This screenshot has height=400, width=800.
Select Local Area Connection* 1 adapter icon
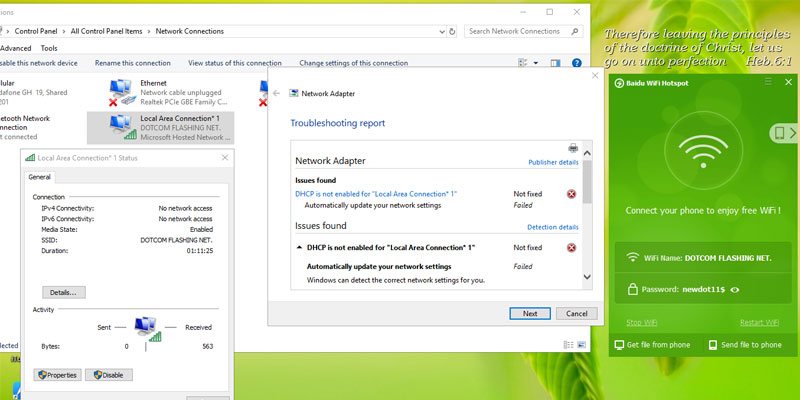[x=123, y=127]
